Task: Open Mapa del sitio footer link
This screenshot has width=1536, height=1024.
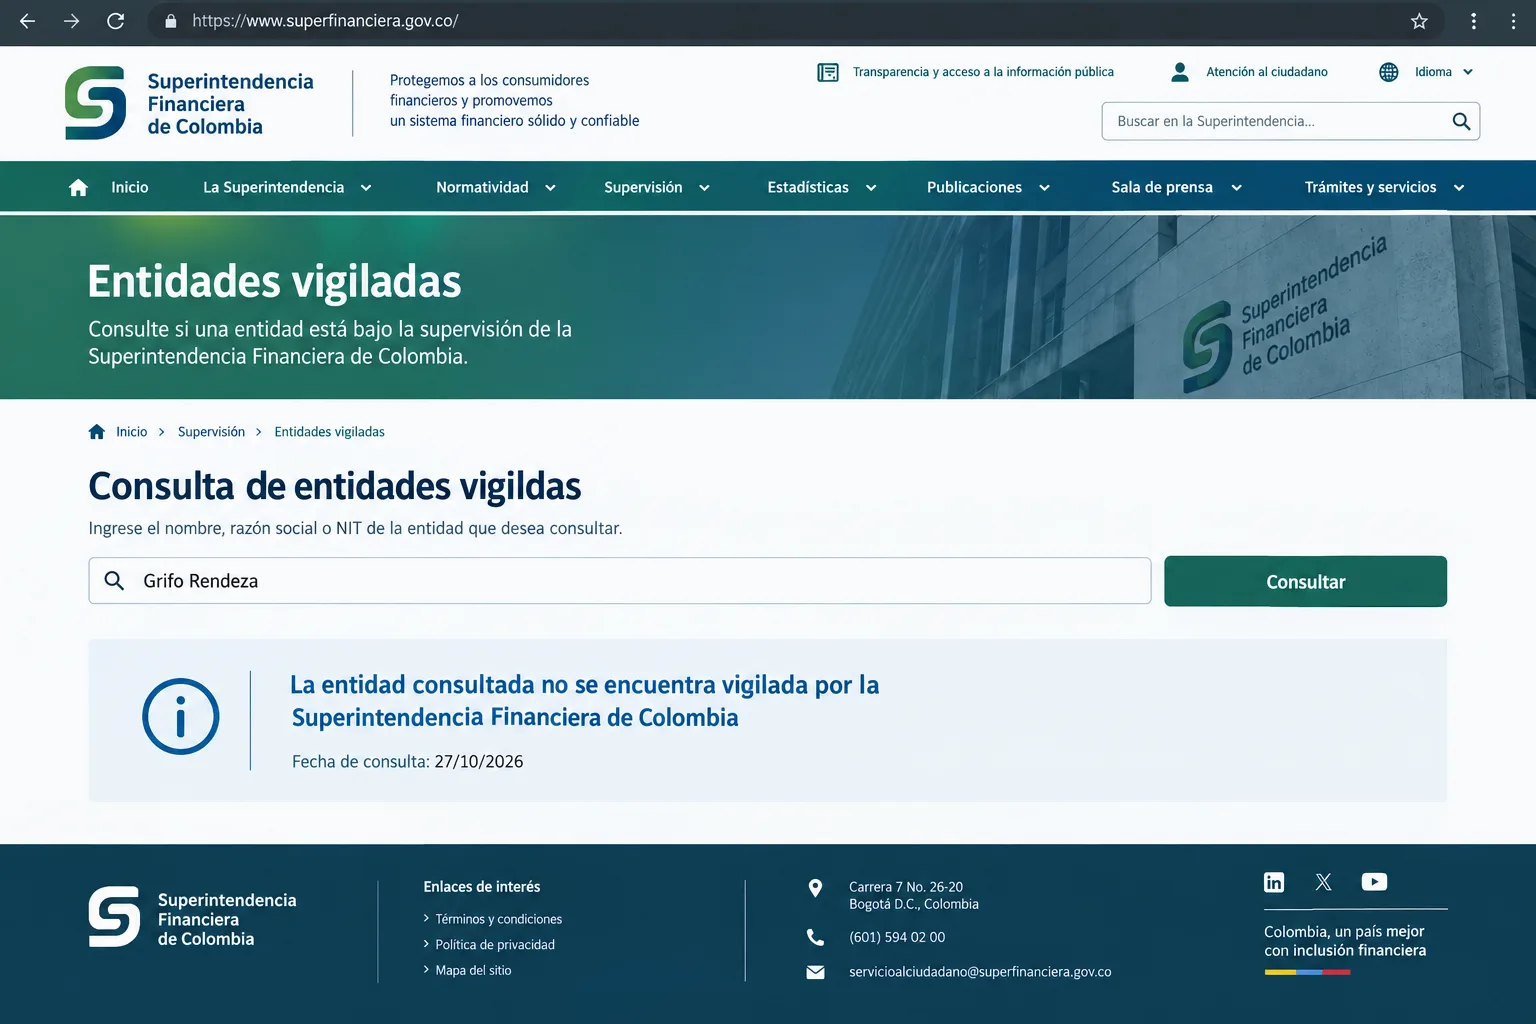Action: [473, 971]
